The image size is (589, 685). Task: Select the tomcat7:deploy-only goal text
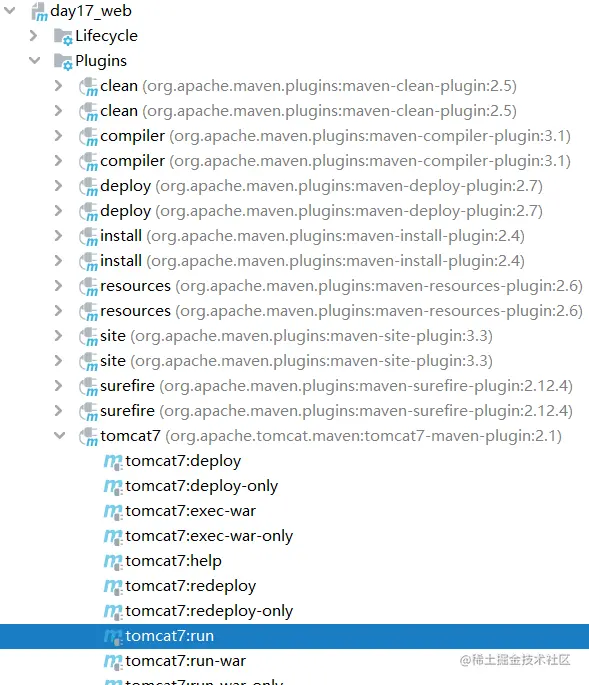click(201, 486)
